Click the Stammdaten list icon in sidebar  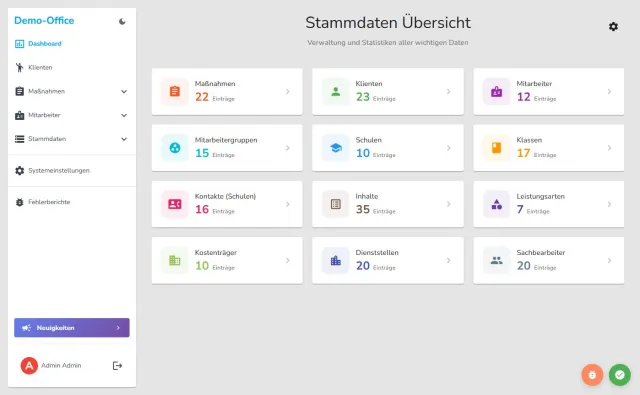pyautogui.click(x=19, y=139)
